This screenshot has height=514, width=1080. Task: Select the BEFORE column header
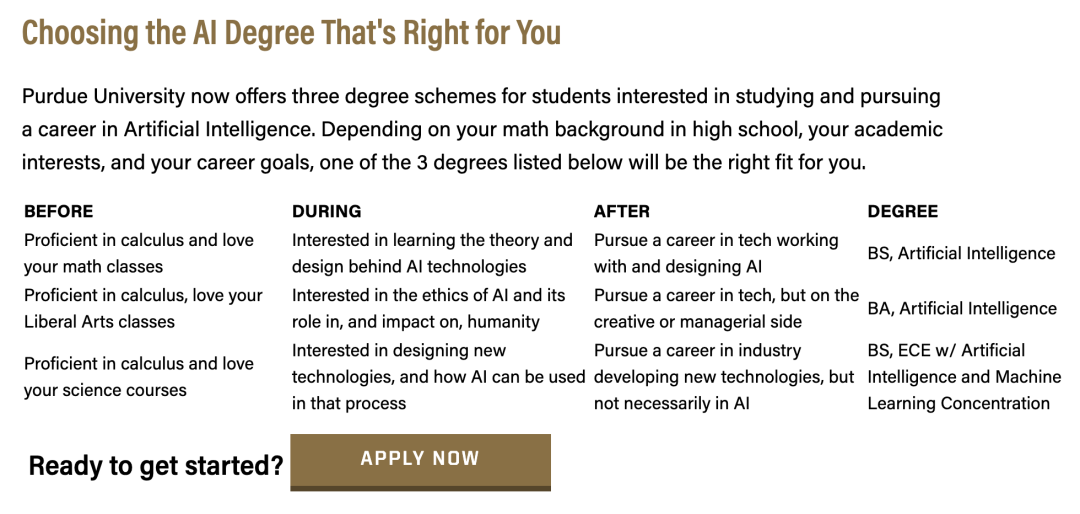(x=59, y=211)
